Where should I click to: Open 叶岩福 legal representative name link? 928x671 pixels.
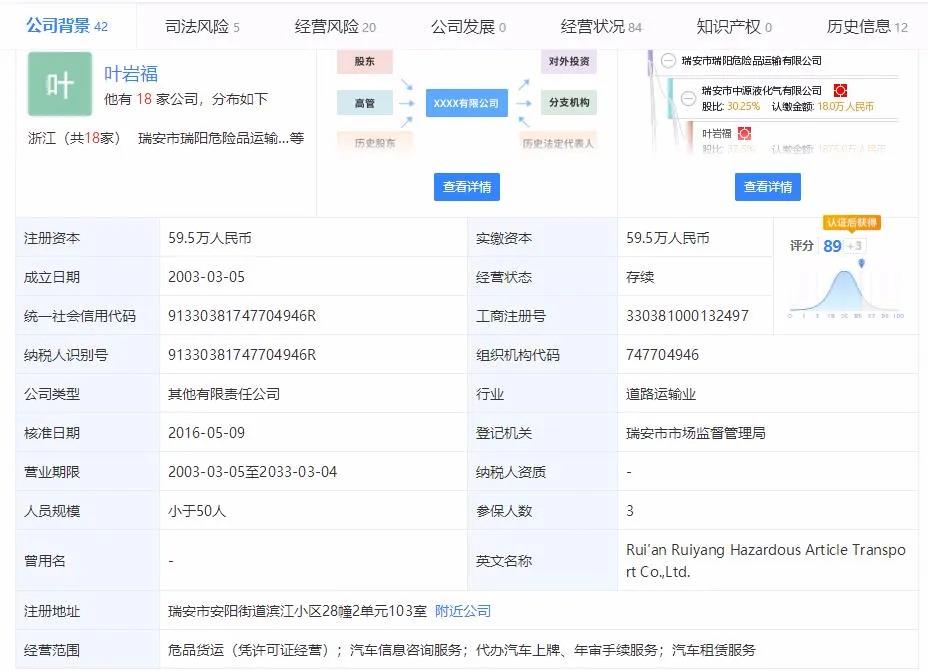[131, 74]
